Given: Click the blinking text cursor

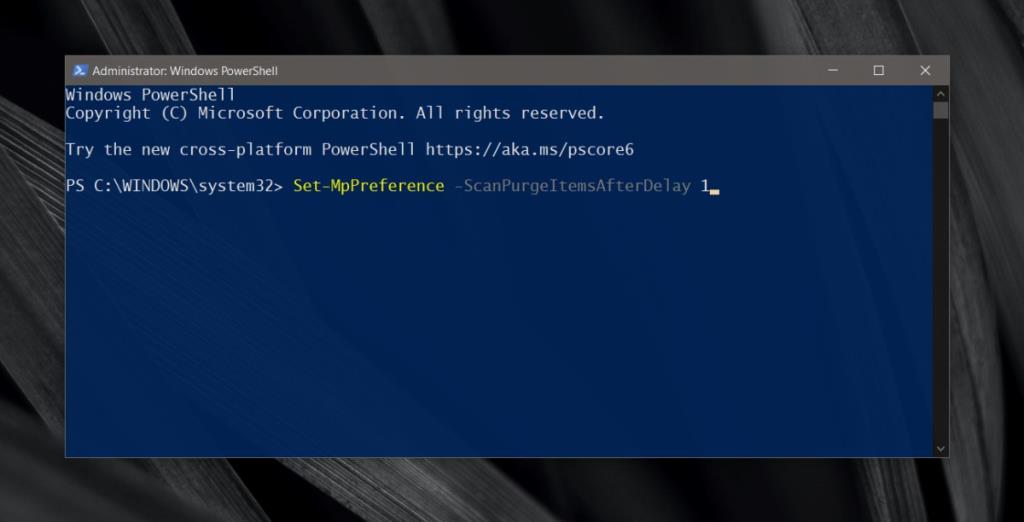Looking at the screenshot, I should [x=714, y=189].
